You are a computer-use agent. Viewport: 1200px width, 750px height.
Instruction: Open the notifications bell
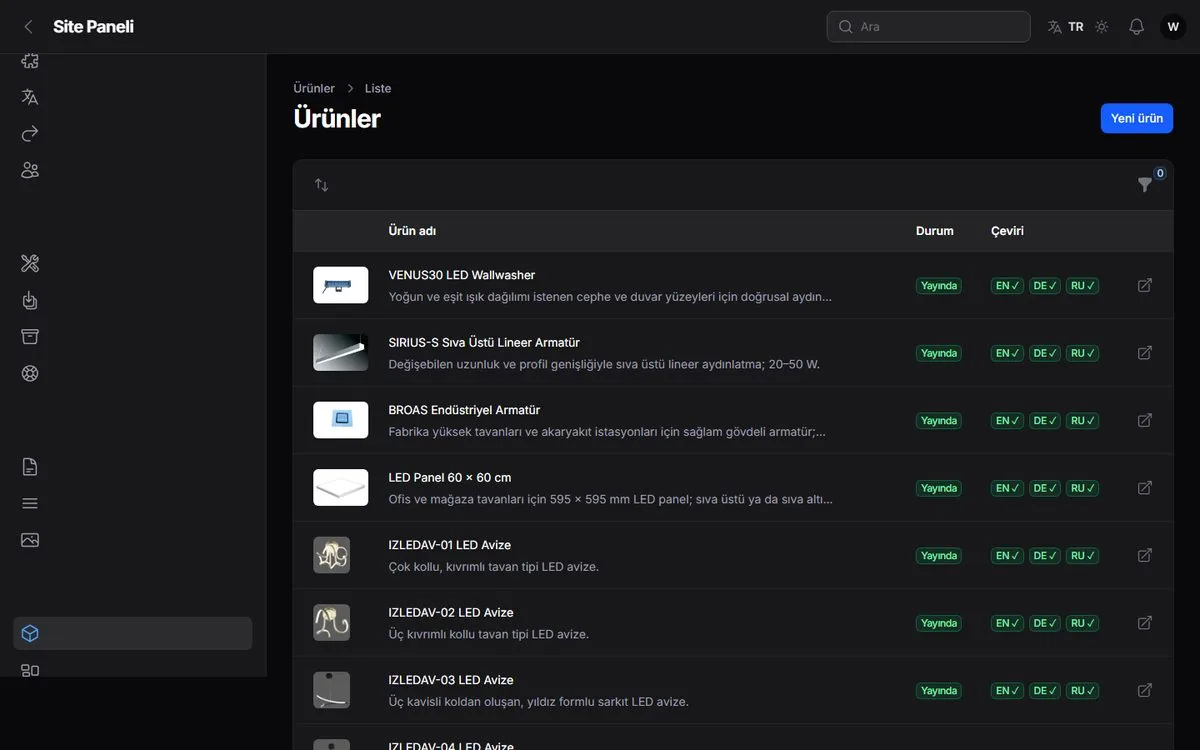[1136, 27]
